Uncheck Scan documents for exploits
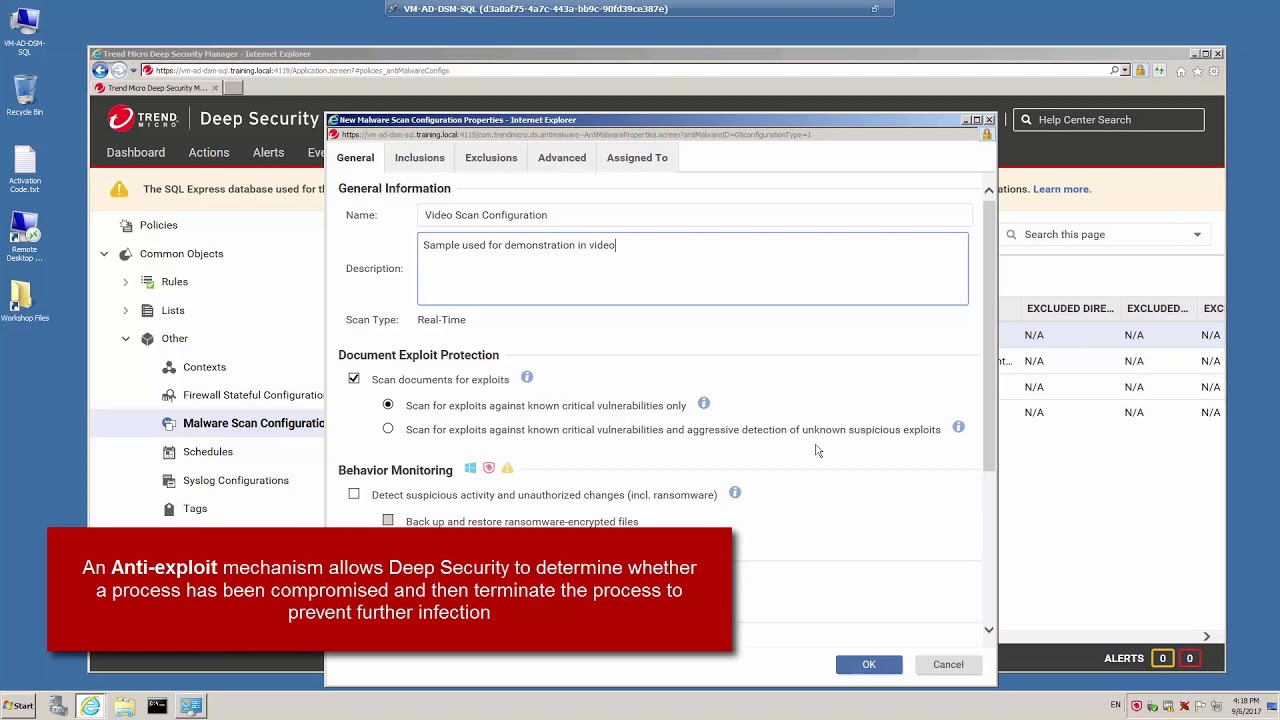This screenshot has width=1280, height=720. point(354,379)
